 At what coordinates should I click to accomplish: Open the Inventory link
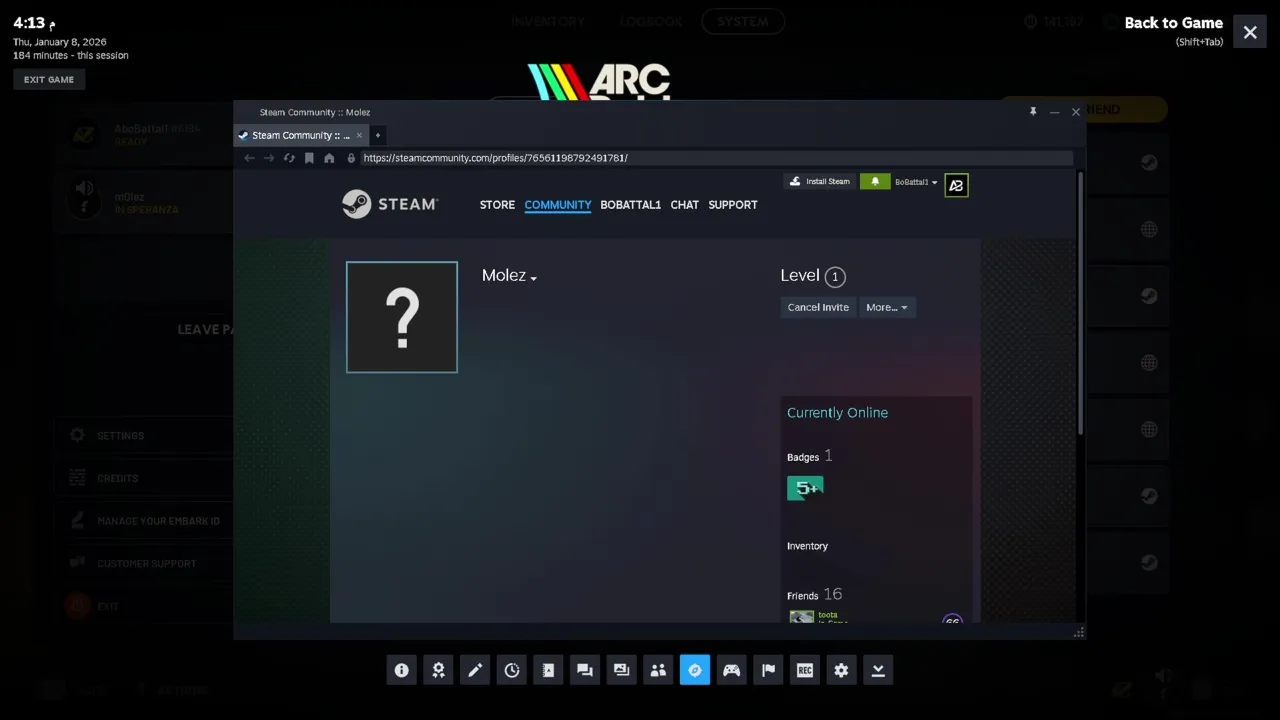[x=807, y=546]
